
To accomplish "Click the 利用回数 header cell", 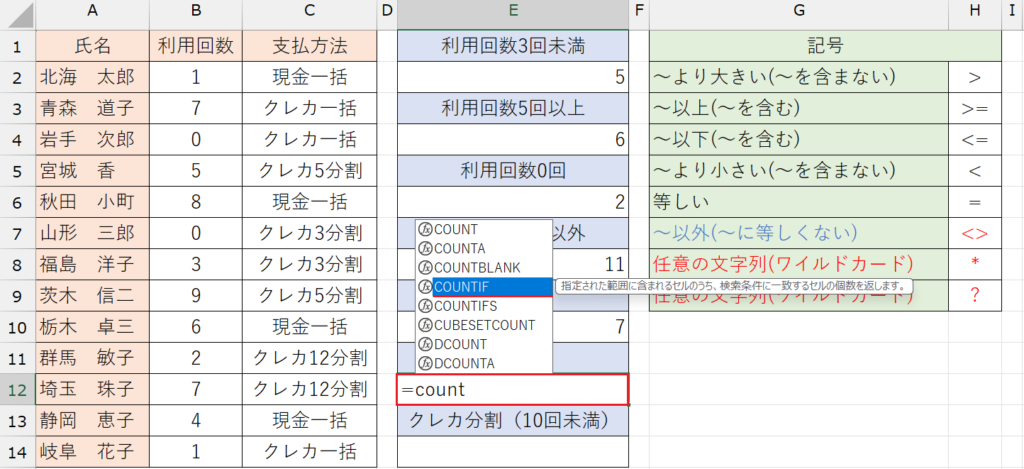I will (x=196, y=46).
